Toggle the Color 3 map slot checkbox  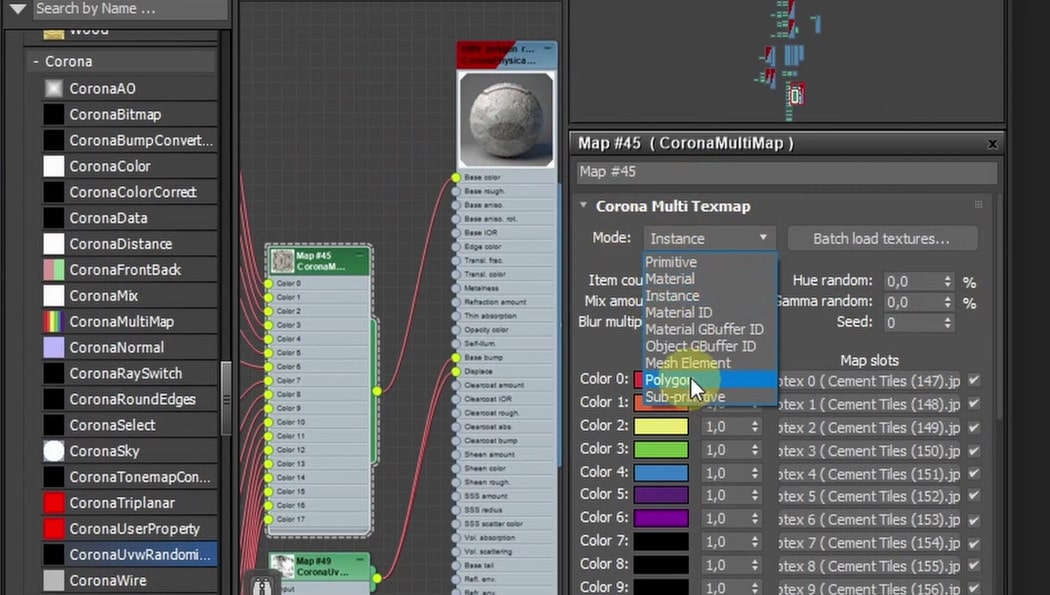pyautogui.click(x=974, y=450)
